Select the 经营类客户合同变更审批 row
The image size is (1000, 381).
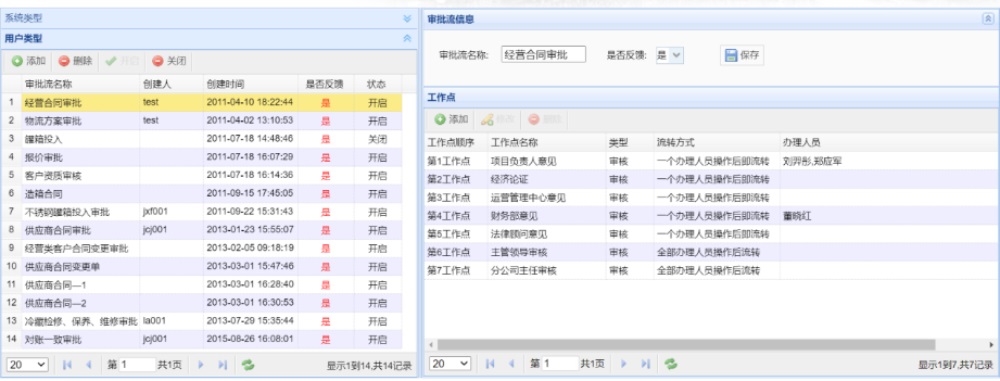click(202, 248)
